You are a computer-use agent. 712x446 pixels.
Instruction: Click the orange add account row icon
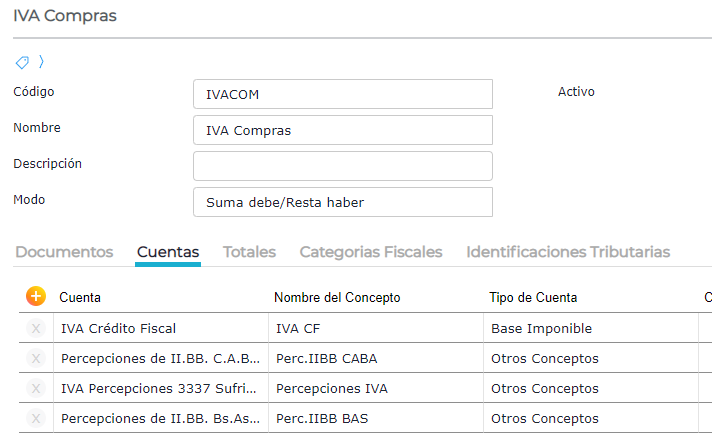pos(36,296)
